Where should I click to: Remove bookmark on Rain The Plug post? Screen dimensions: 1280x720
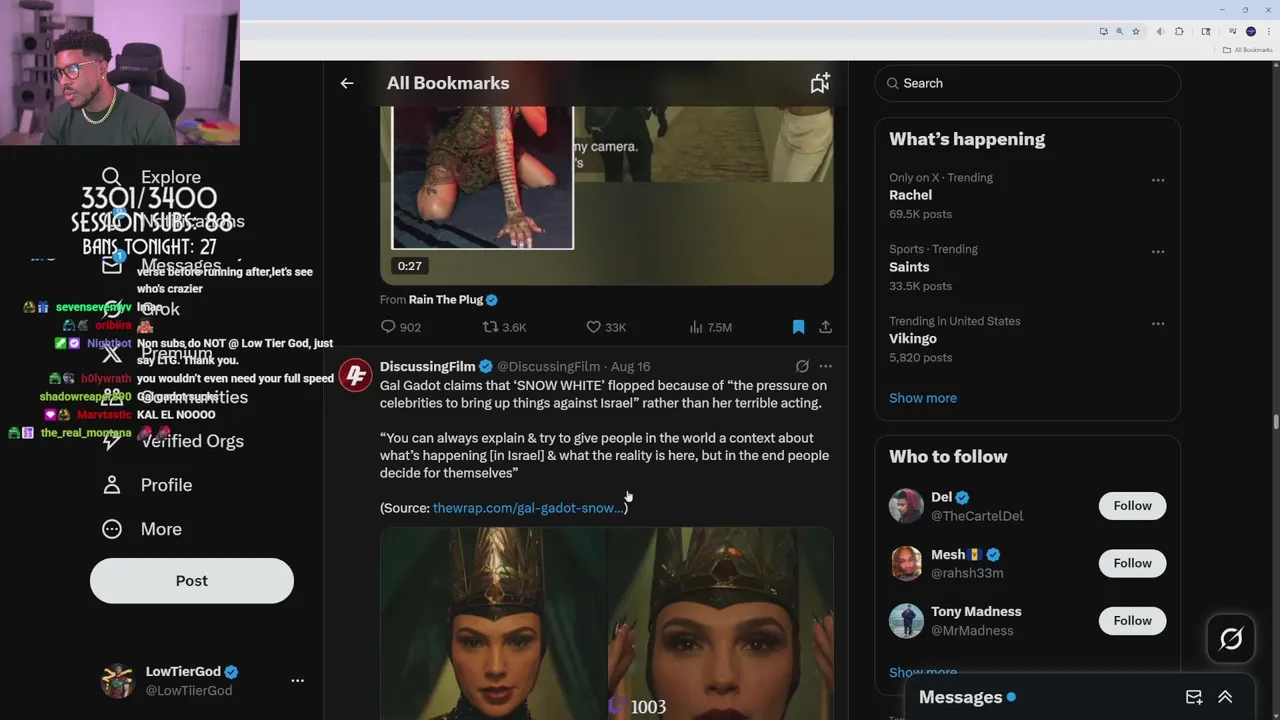tap(798, 327)
